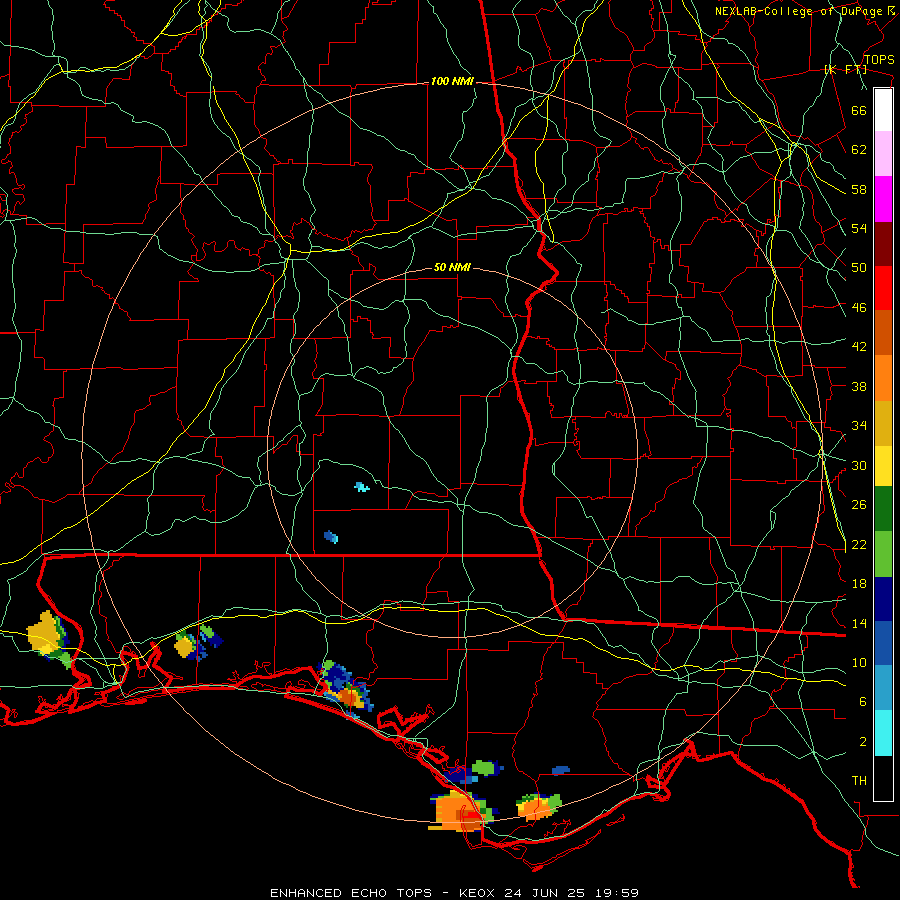900x900 pixels.
Task: Click the navy blue legend swatch
Action: 883,599
